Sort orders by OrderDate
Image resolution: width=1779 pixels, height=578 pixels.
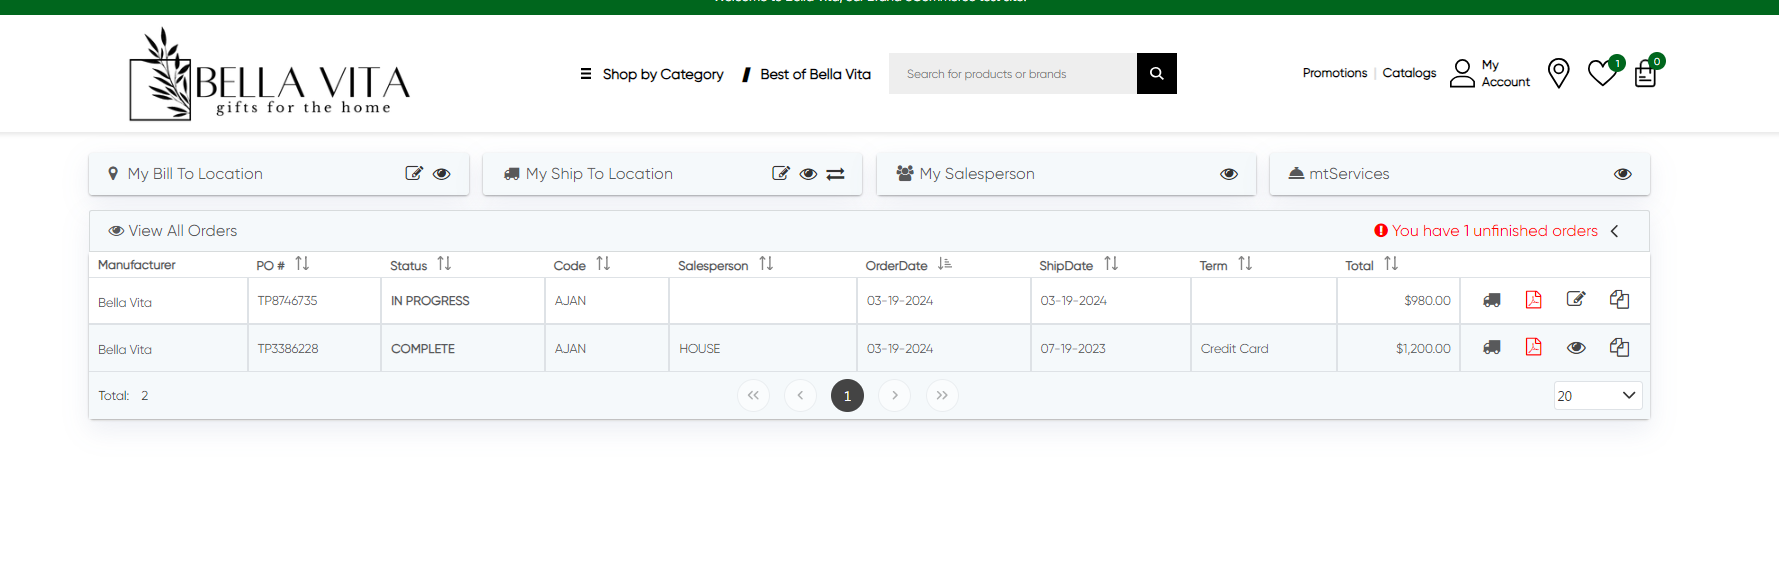[x=945, y=264]
